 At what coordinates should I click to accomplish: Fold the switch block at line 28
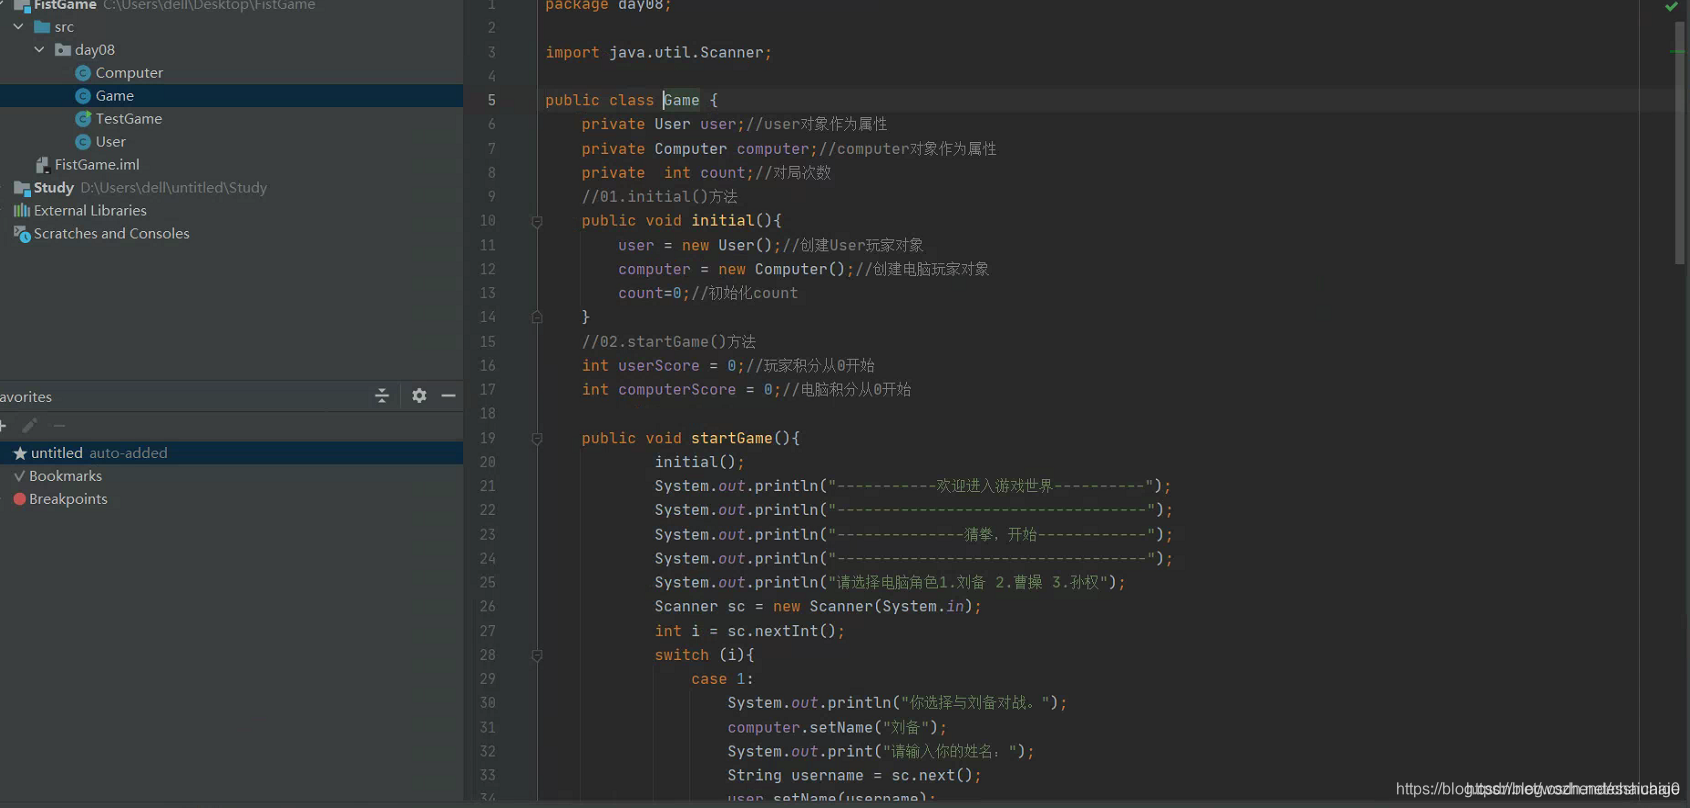[x=537, y=656]
